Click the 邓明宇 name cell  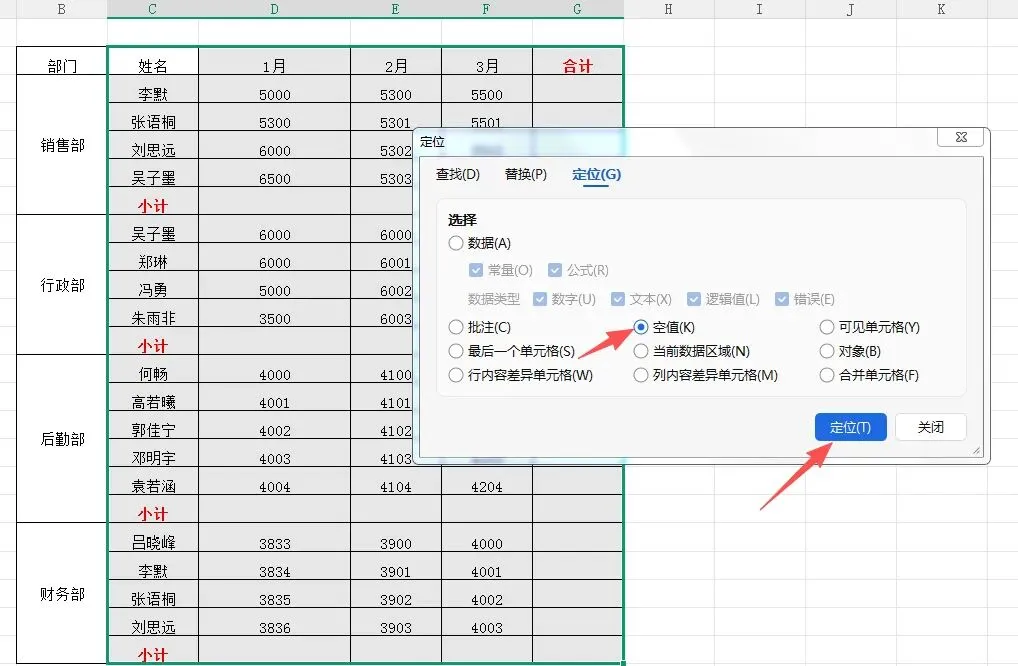coord(153,452)
